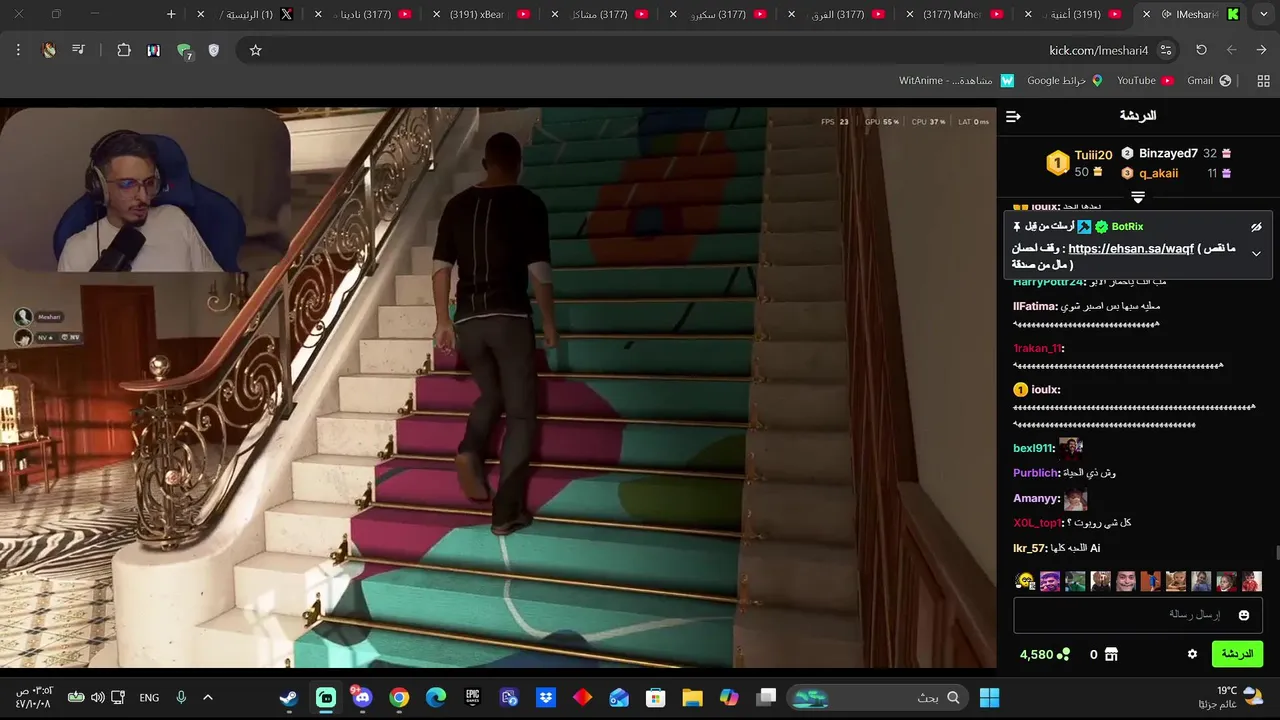The width and height of the screenshot is (1280, 720).
Task: Send the chat message with green button
Action: 1237,654
